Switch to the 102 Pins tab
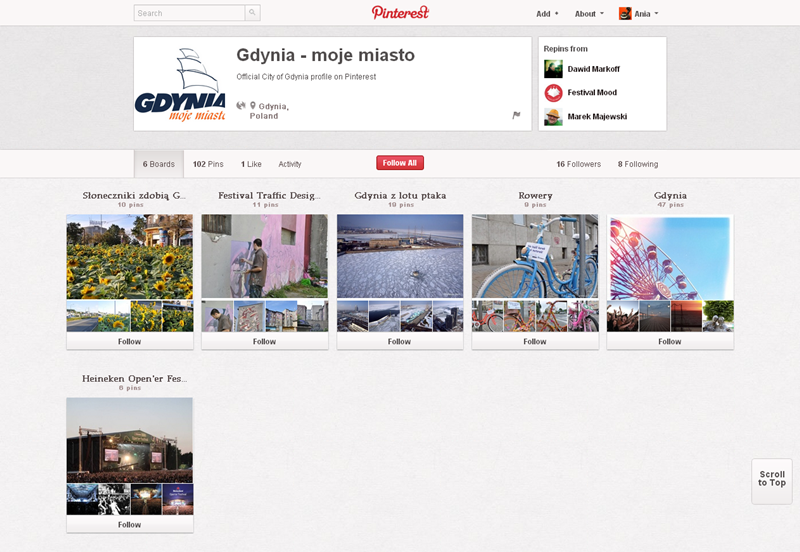 [x=208, y=164]
